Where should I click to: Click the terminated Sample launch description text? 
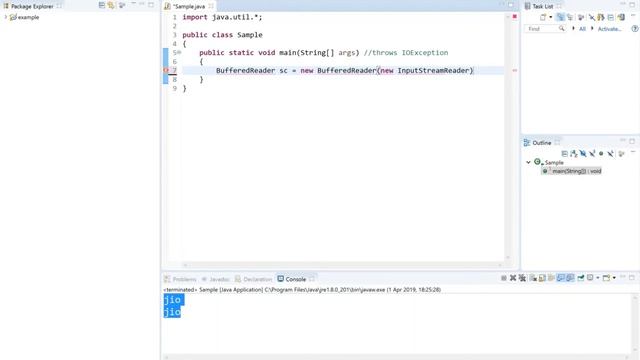click(x=302, y=289)
